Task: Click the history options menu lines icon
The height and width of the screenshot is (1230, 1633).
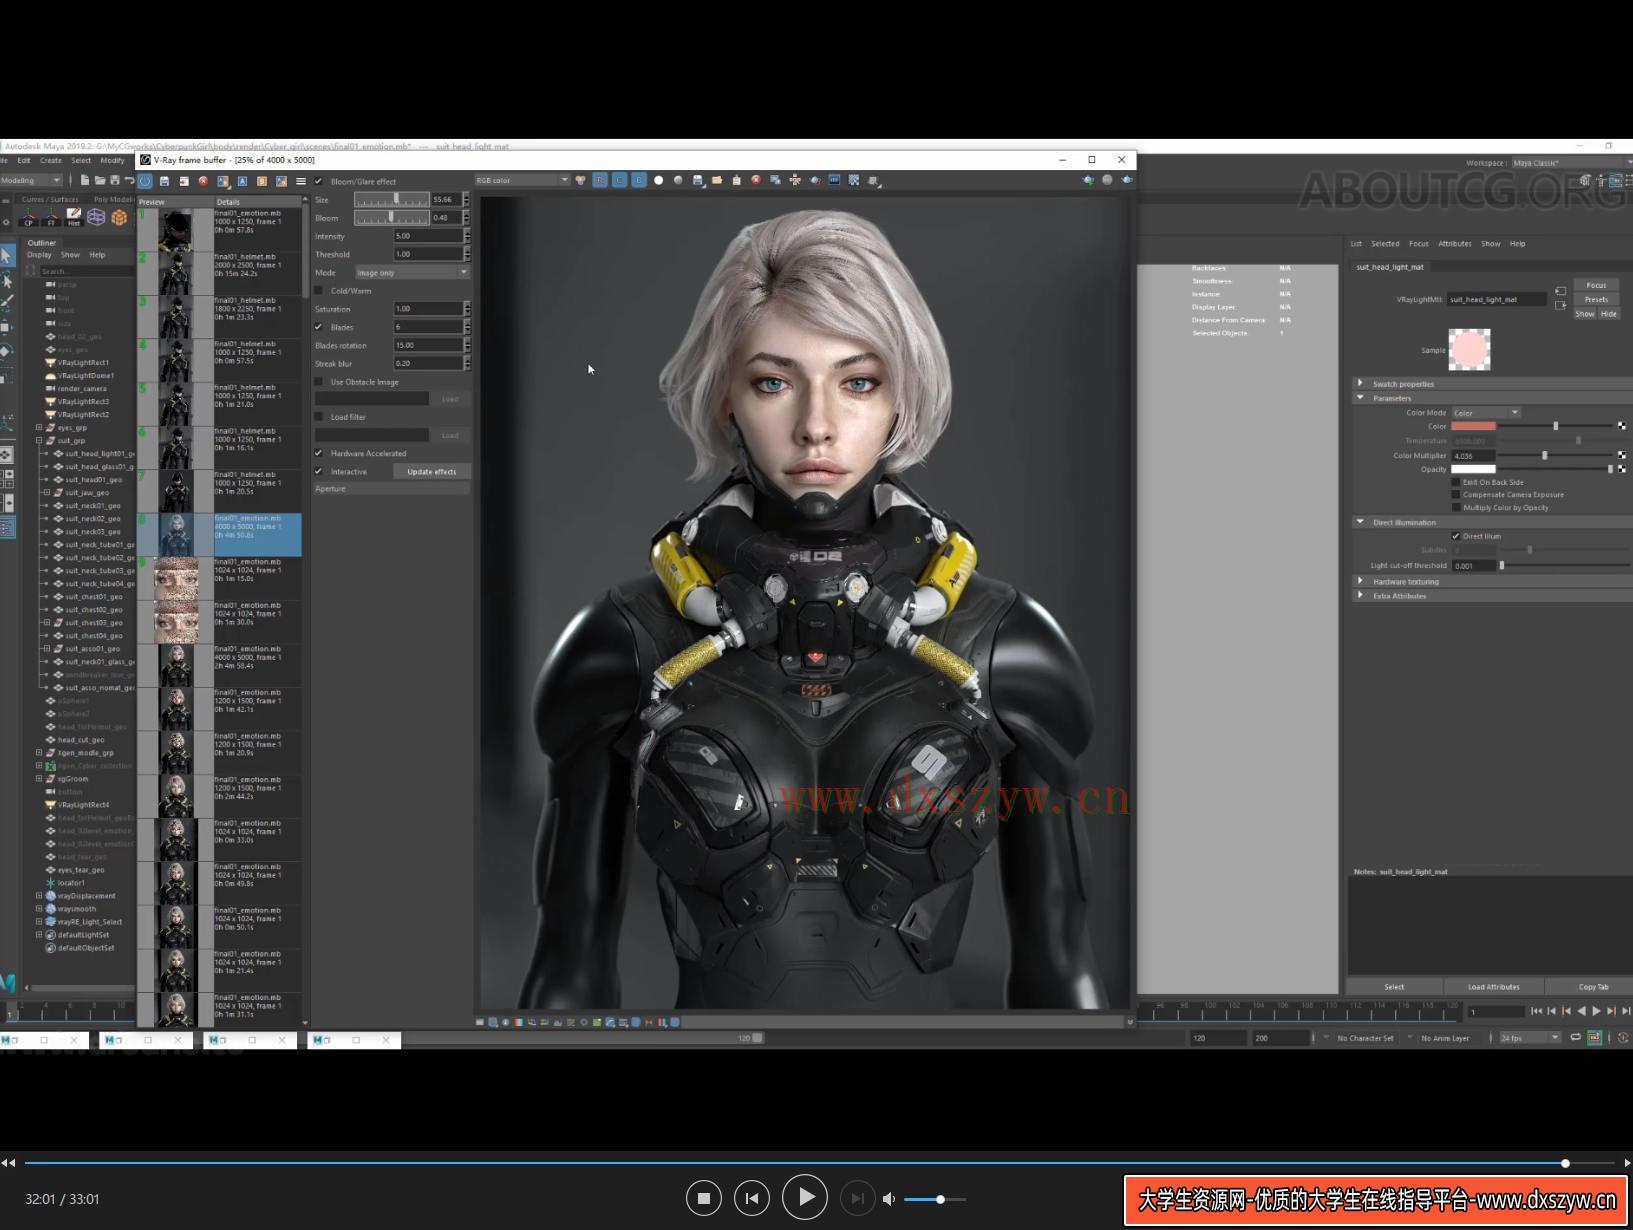Action: pos(301,181)
